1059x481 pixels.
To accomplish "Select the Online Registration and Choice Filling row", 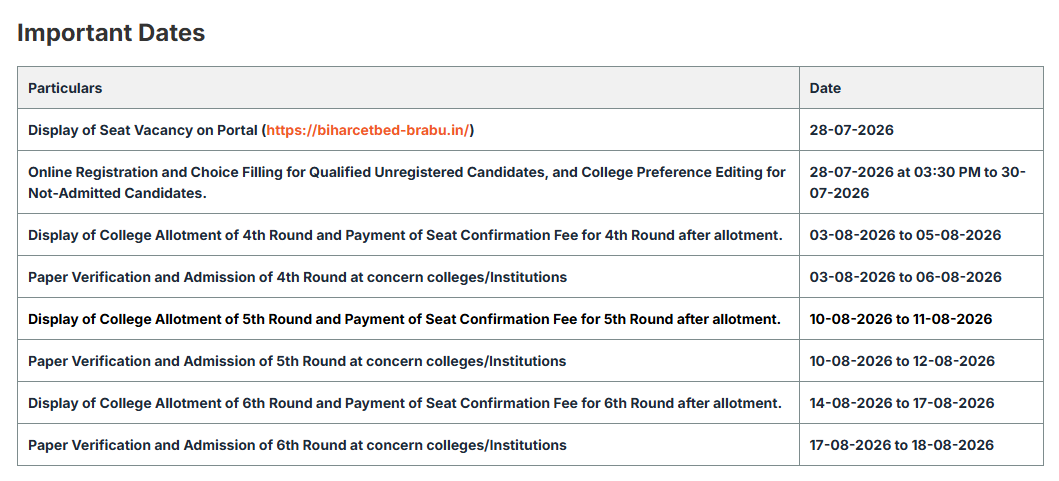I will click(408, 182).
